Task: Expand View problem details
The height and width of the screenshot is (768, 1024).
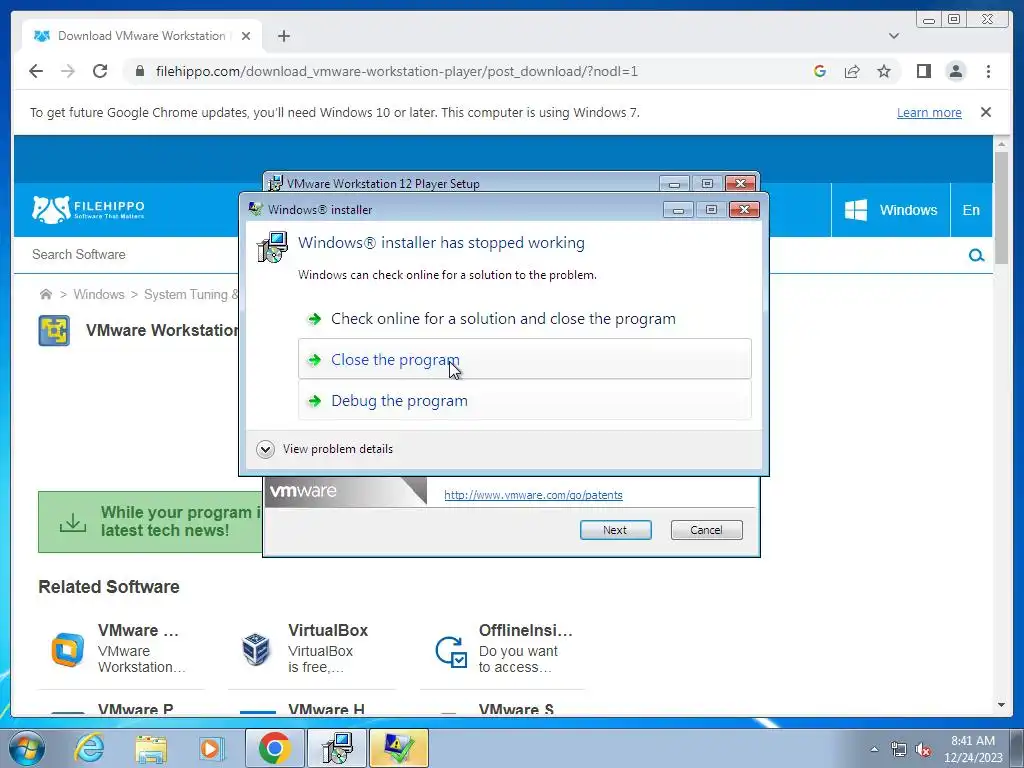Action: click(x=325, y=449)
